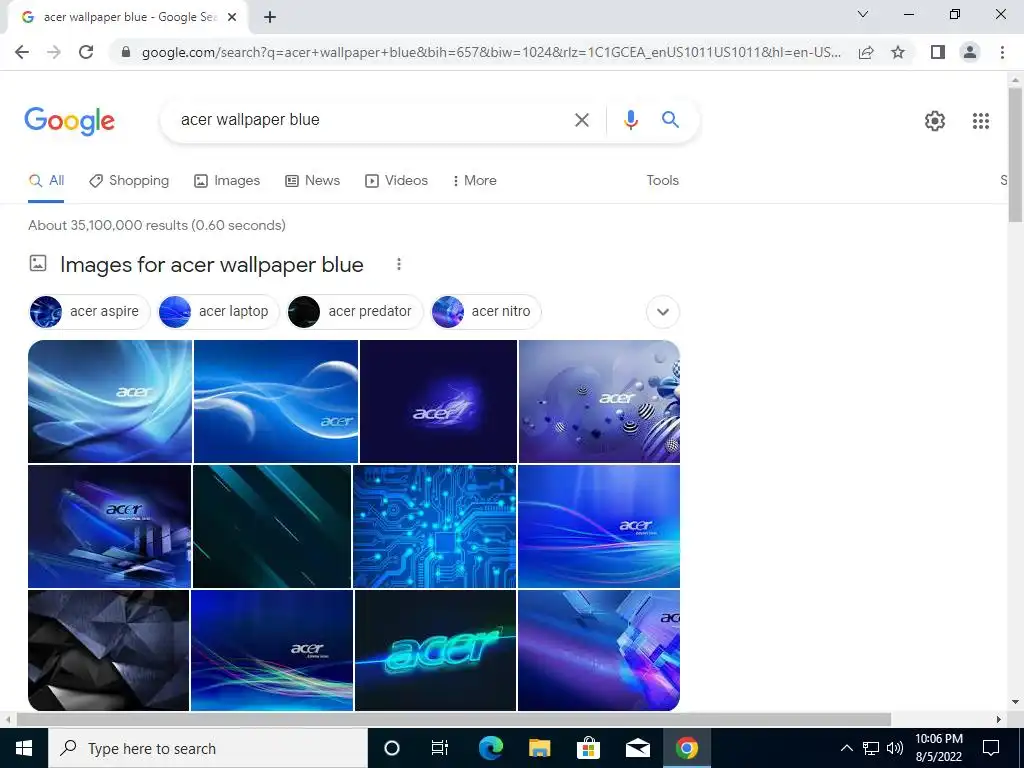Filter by acer aspire chip
This screenshot has height=768, width=1024.
89,312
